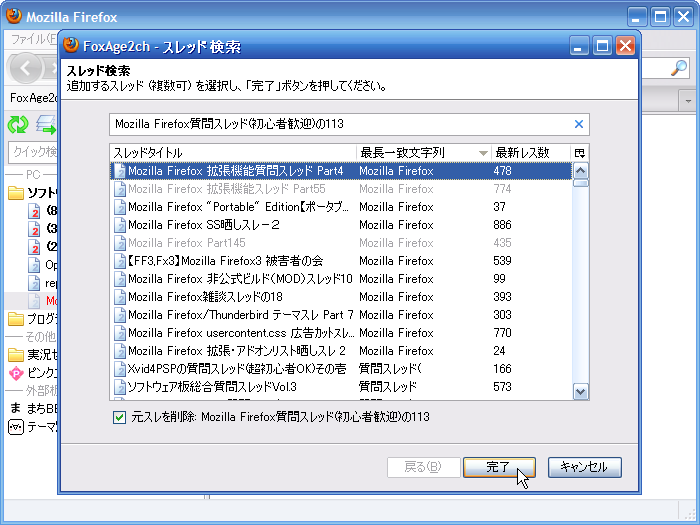
Task: Click the green refresh icon in sidebar
Action: click(x=18, y=124)
